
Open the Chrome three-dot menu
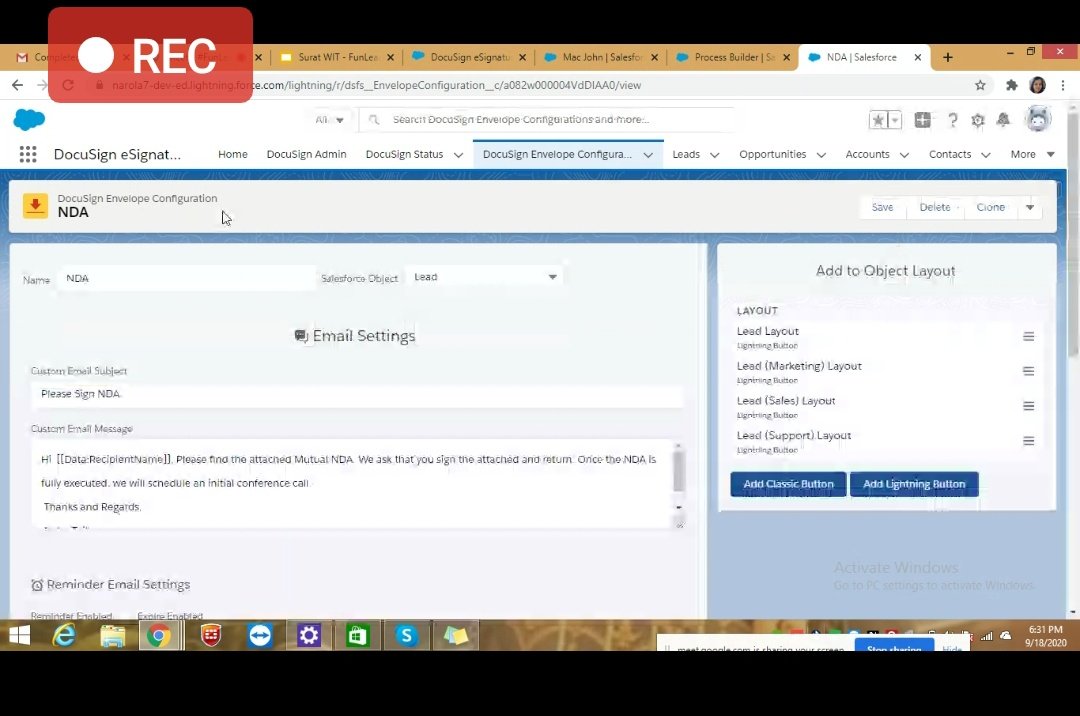1063,85
